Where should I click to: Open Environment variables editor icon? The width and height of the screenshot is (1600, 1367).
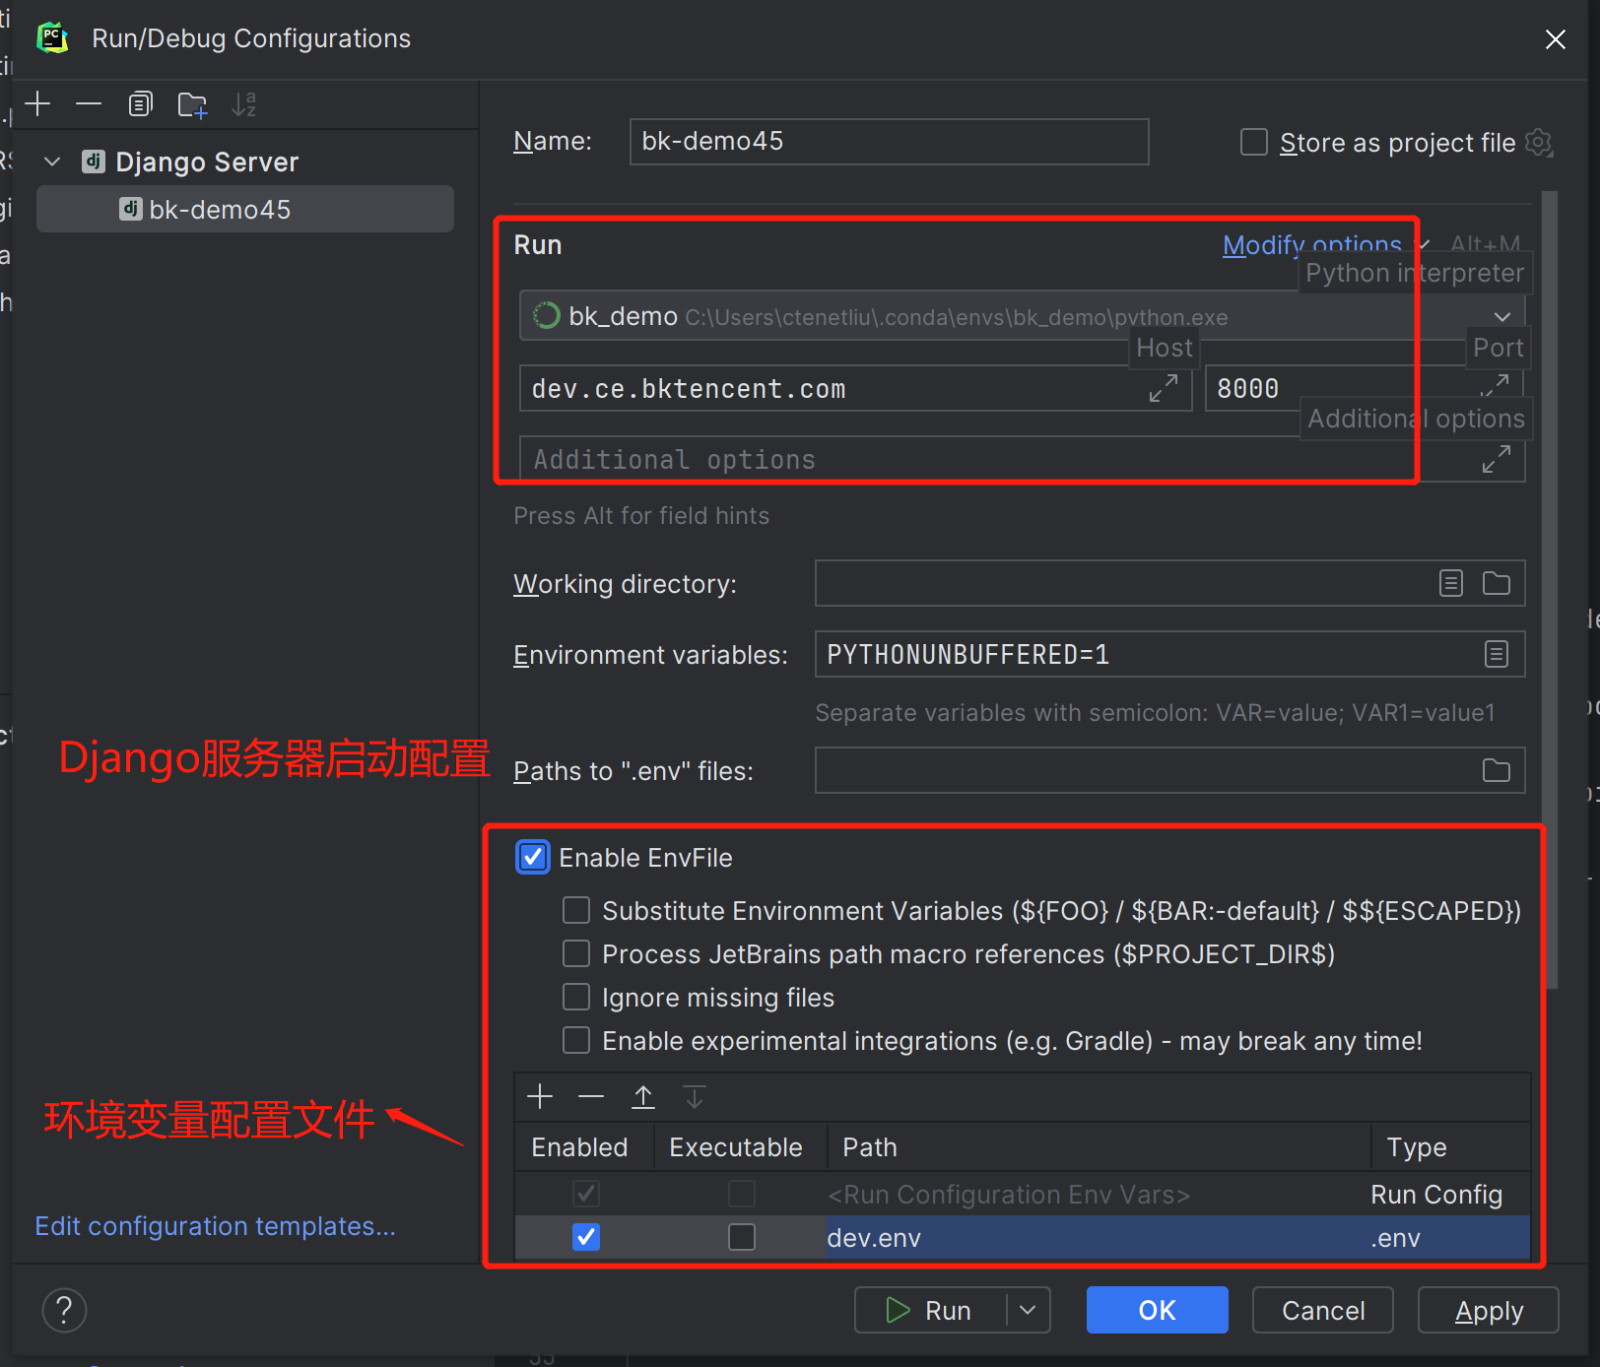pyautogui.click(x=1495, y=654)
